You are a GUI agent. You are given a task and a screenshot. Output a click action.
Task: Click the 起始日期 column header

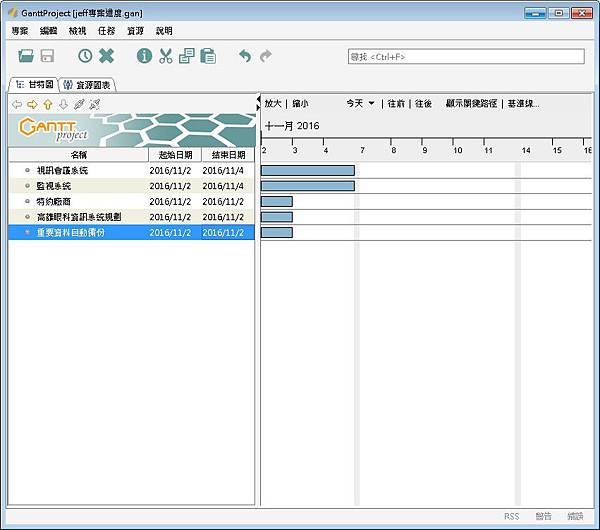point(175,155)
